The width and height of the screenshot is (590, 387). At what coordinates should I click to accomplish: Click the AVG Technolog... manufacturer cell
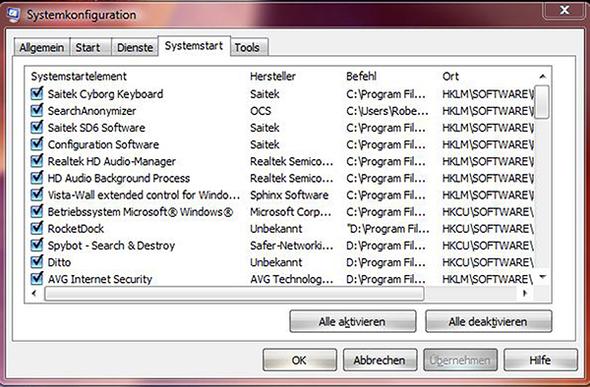coord(292,279)
